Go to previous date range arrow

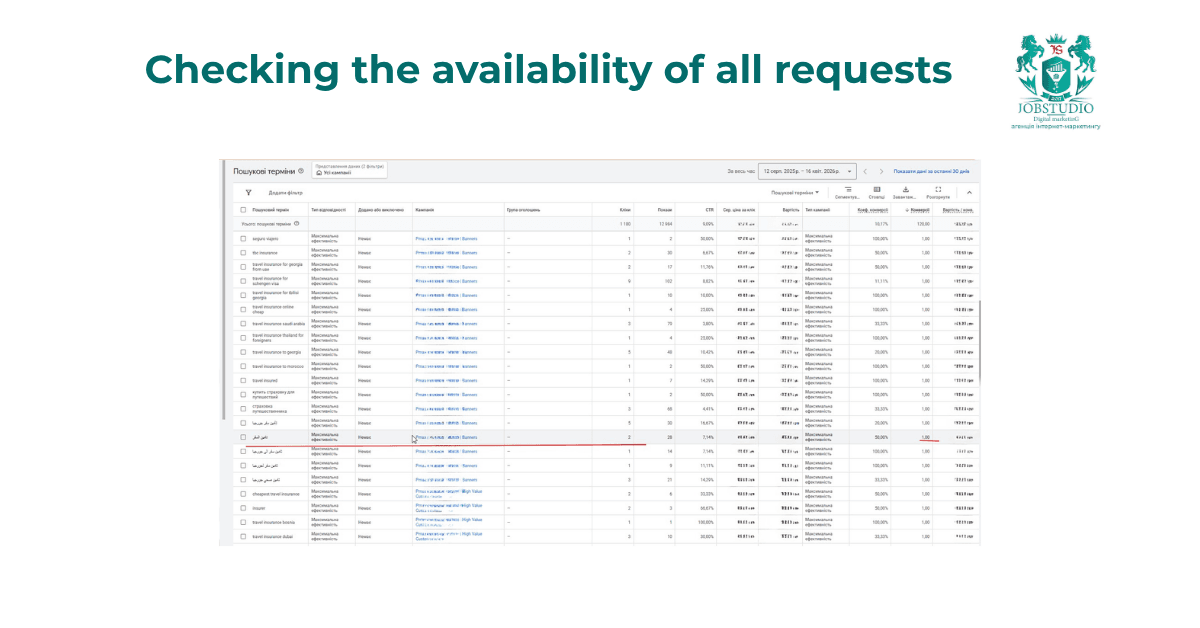866,172
